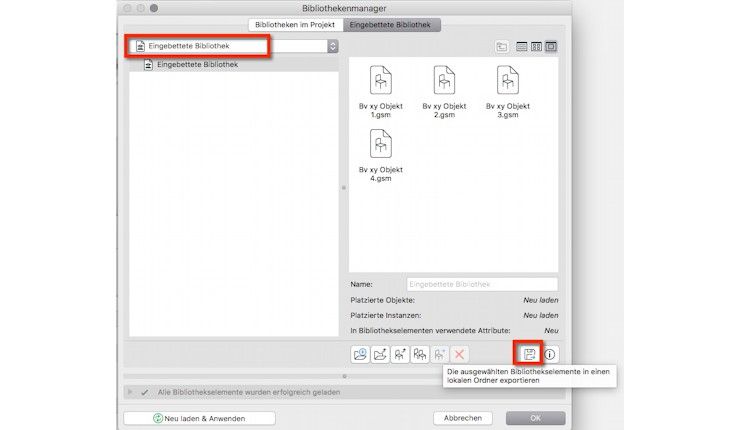The height and width of the screenshot is (430, 740).
Task: Click the Platzierte Instanzen label
Action: coord(386,315)
